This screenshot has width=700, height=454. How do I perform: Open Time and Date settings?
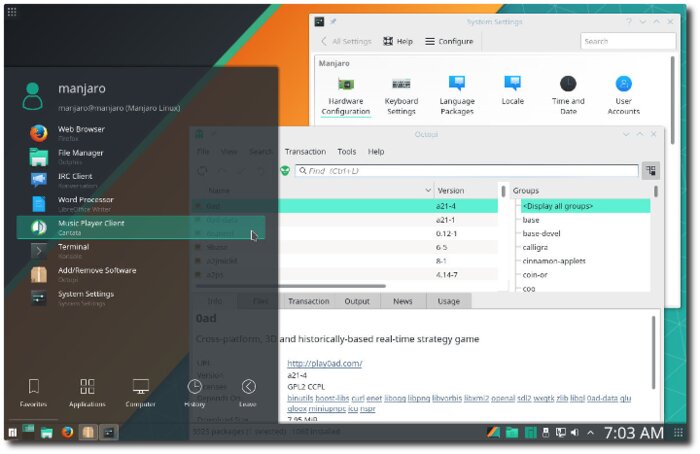tap(568, 95)
